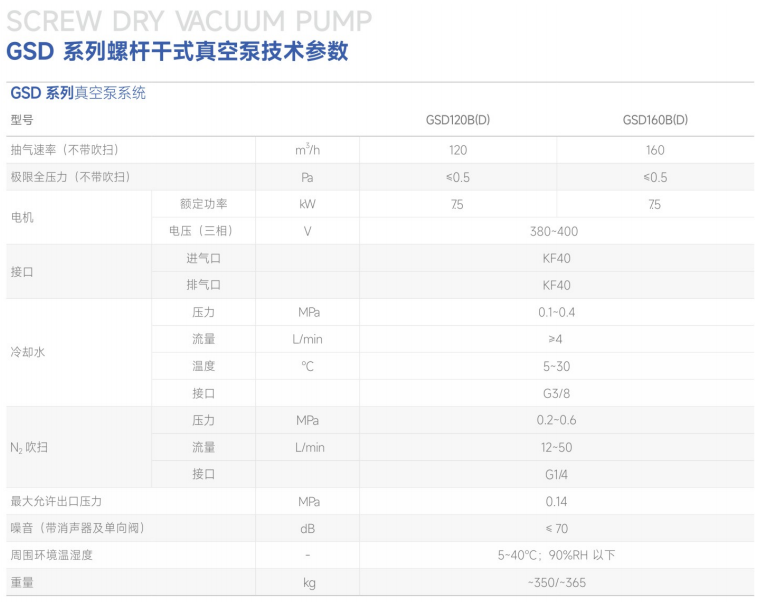
Task: Click the '极限全压力(不带吹扫)' row label
Action: pyautogui.click(x=70, y=177)
